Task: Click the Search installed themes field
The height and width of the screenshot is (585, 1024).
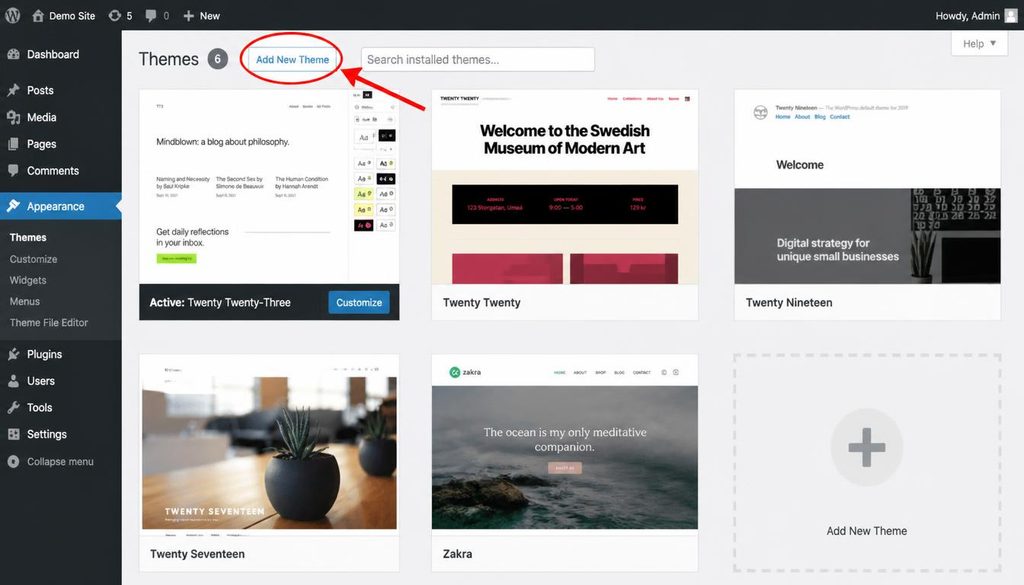Action: (x=478, y=59)
